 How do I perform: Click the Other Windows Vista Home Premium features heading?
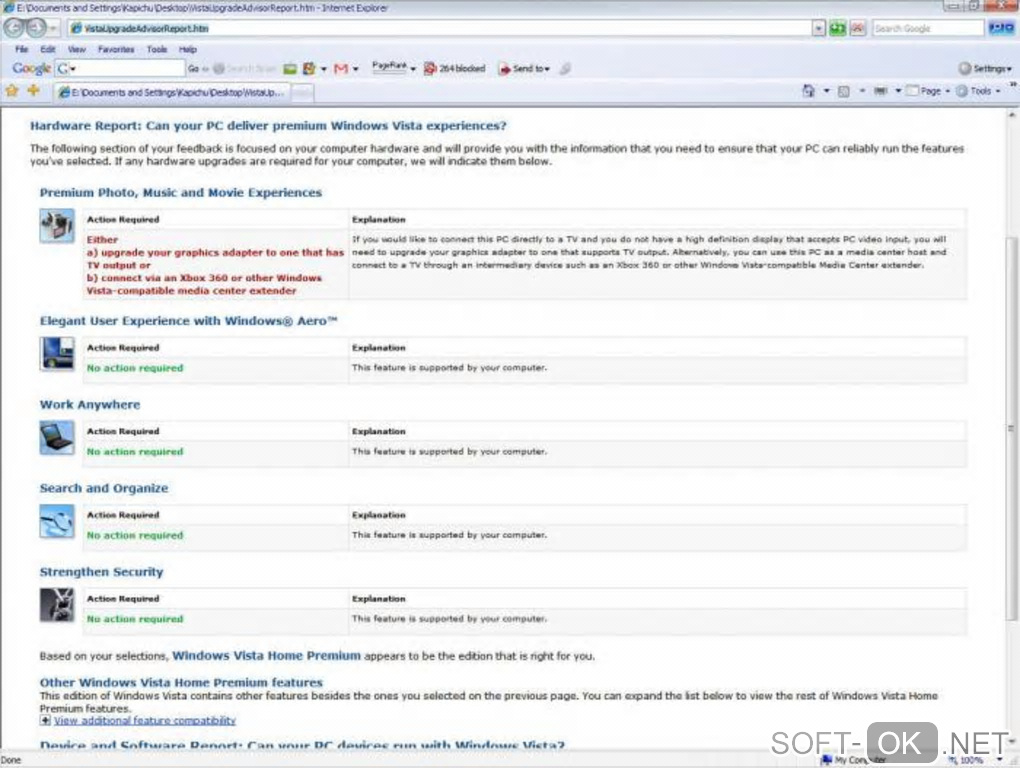point(181,682)
